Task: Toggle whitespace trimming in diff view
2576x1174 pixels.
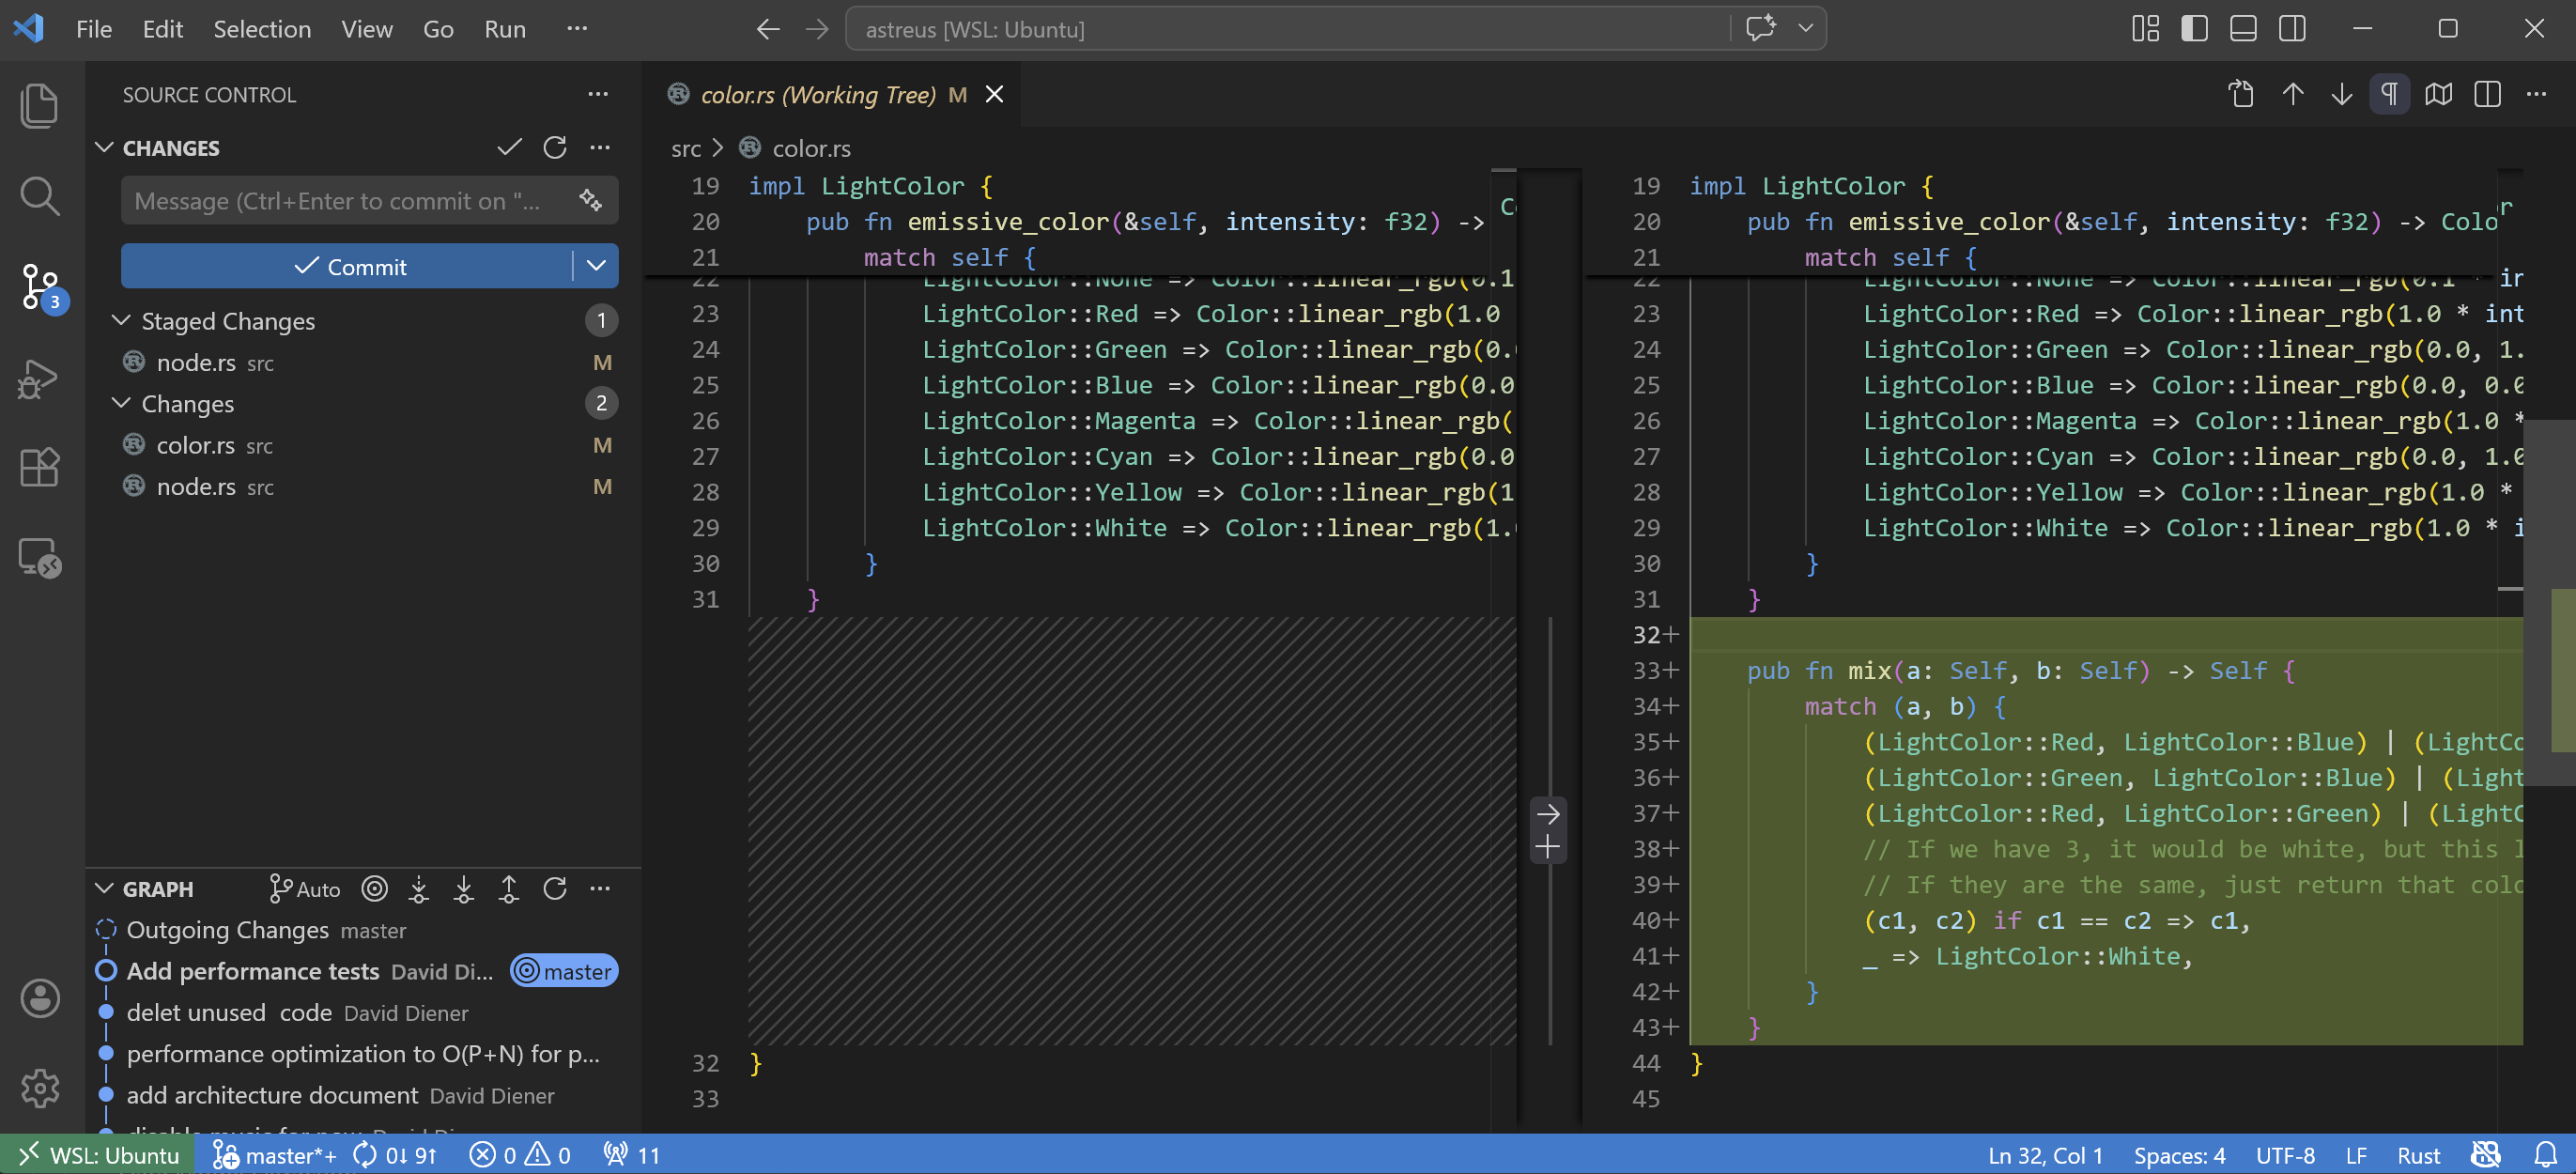Action: coord(2389,94)
